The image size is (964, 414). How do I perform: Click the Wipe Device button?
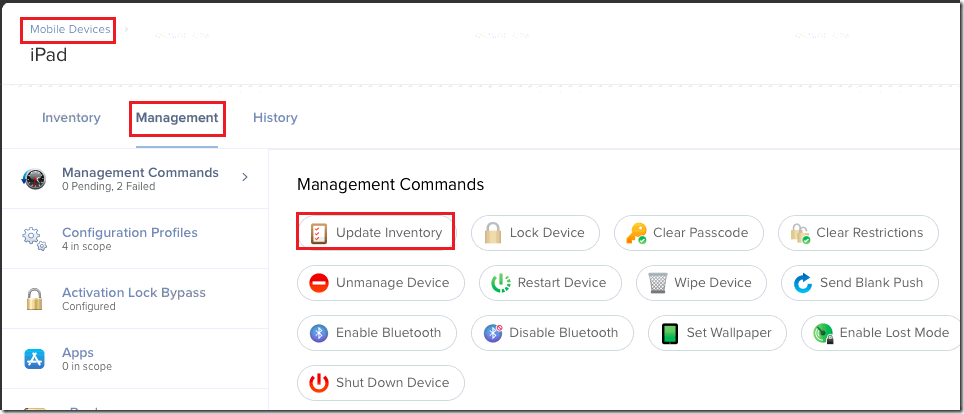[701, 283]
